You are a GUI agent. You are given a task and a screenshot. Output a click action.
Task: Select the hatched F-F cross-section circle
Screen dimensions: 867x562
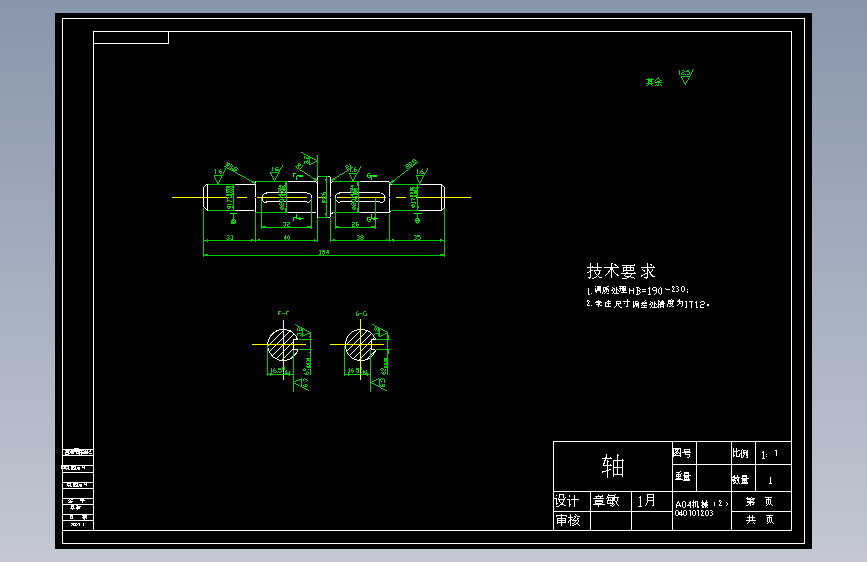point(283,345)
